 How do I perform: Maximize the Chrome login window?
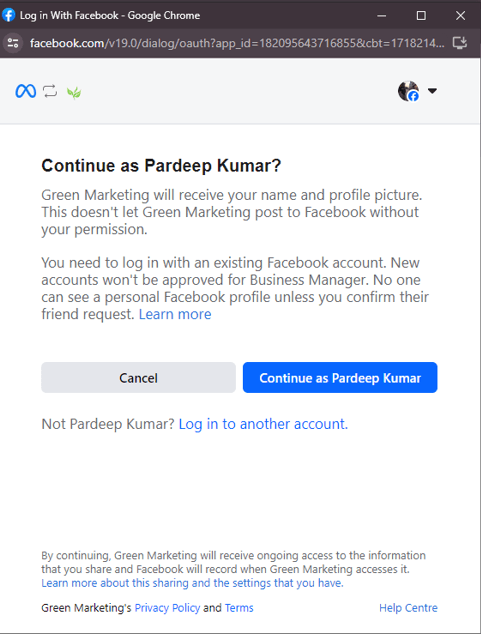click(421, 16)
